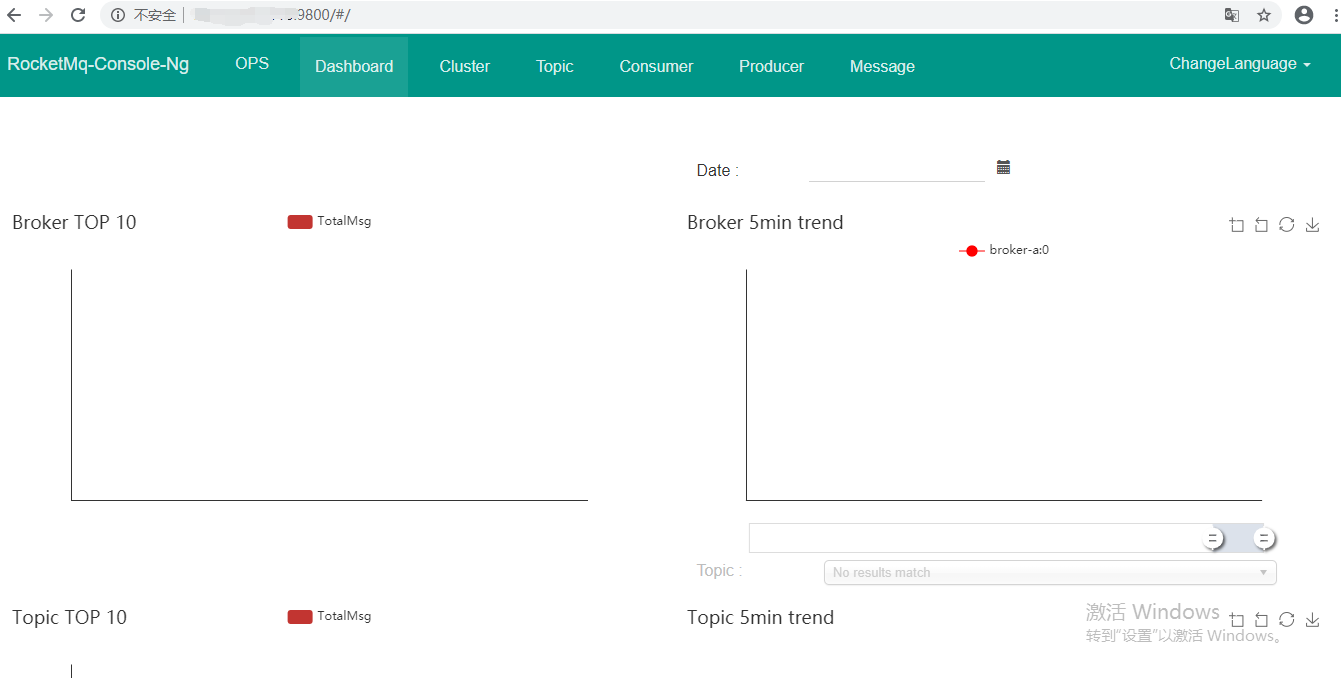The height and width of the screenshot is (678, 1341).
Task: Open the Message tab
Action: 882,66
